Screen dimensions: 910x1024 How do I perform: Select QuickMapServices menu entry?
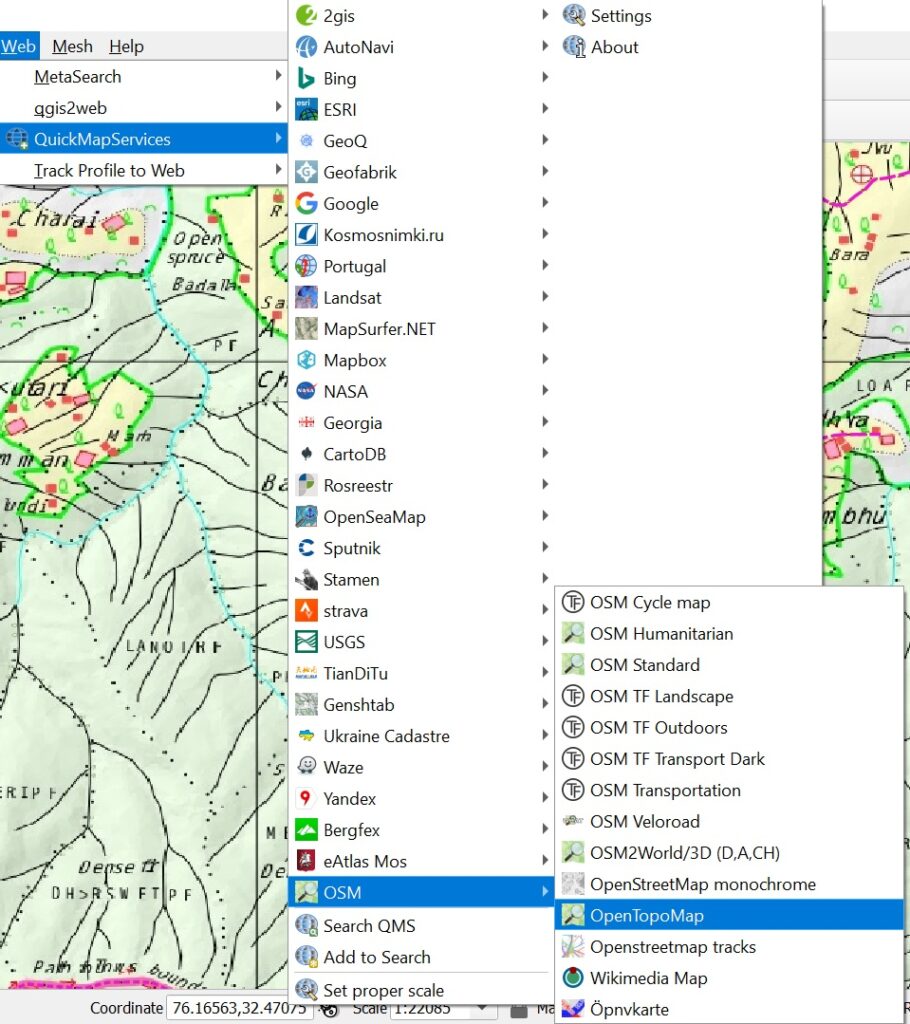pyautogui.click(x=144, y=138)
